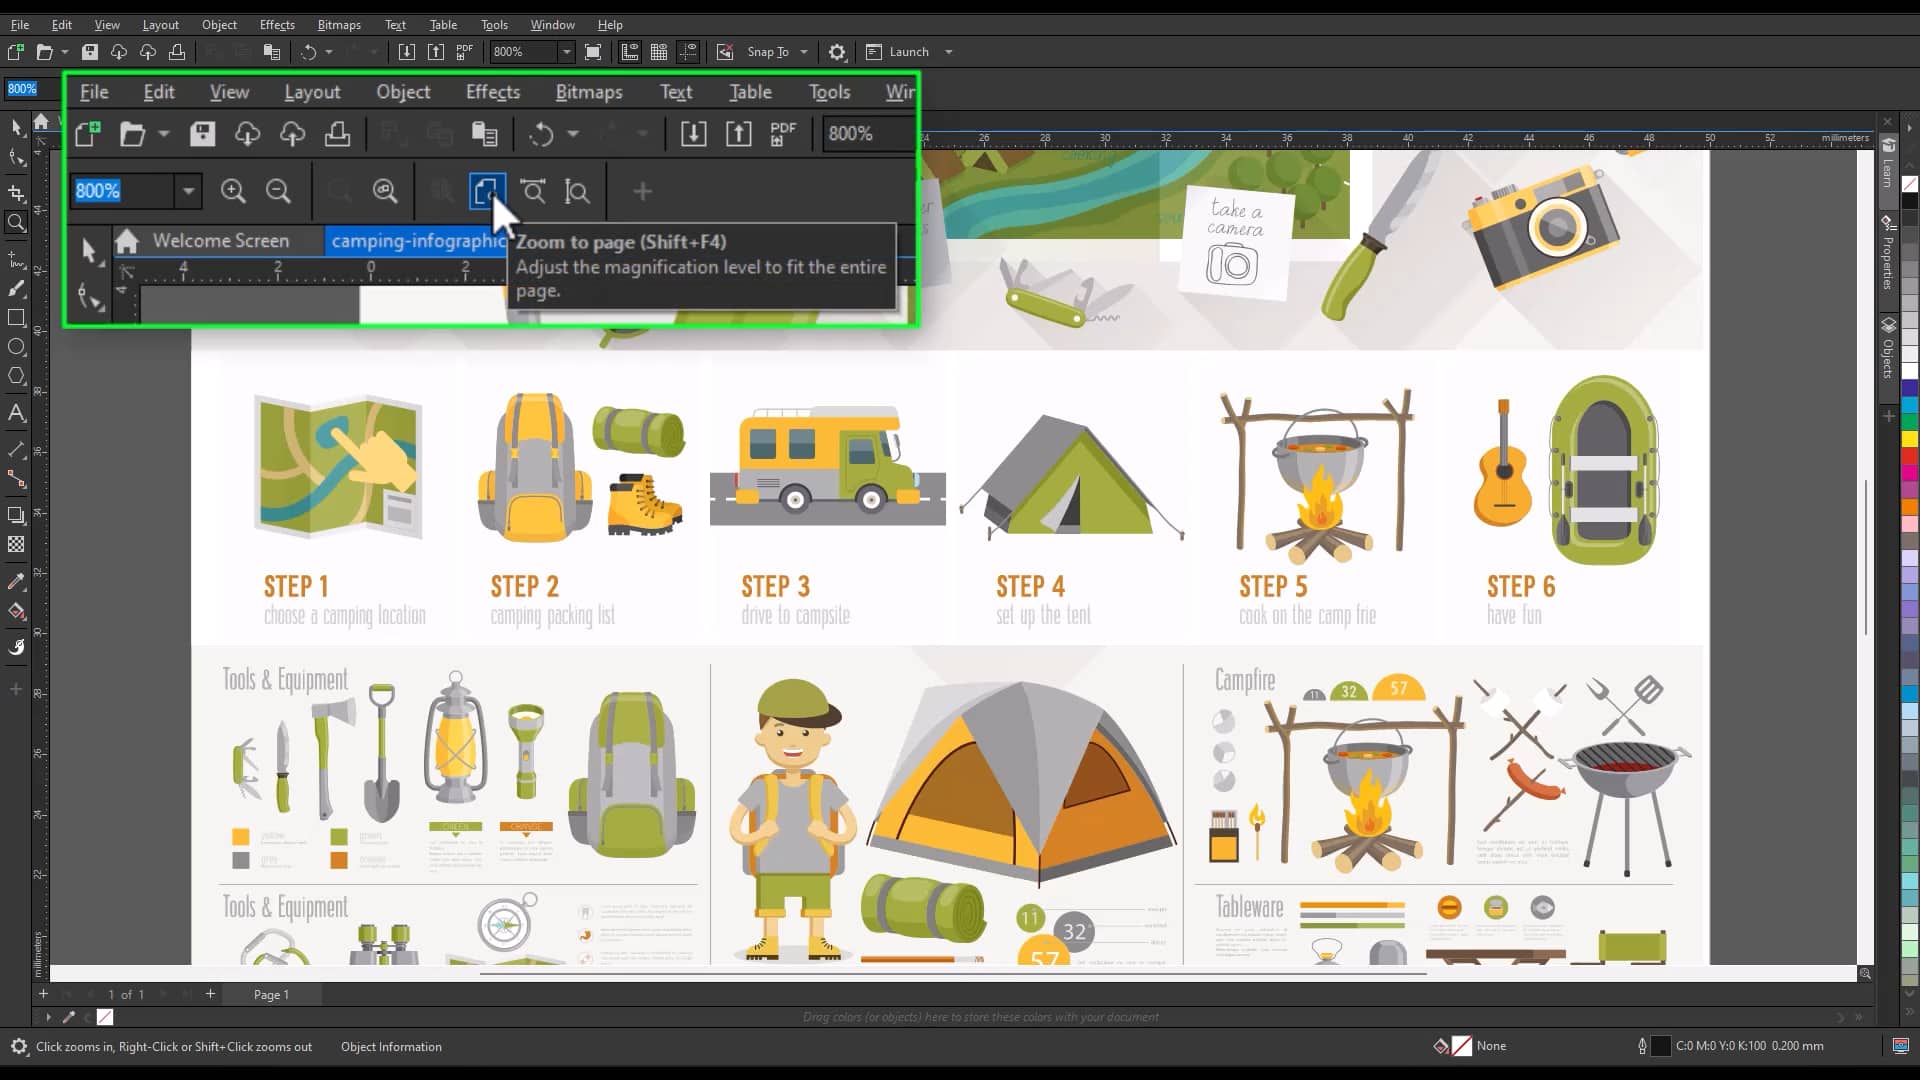Viewport: 1920px width, 1080px height.
Task: Select the Zoom tool
Action: (16, 223)
